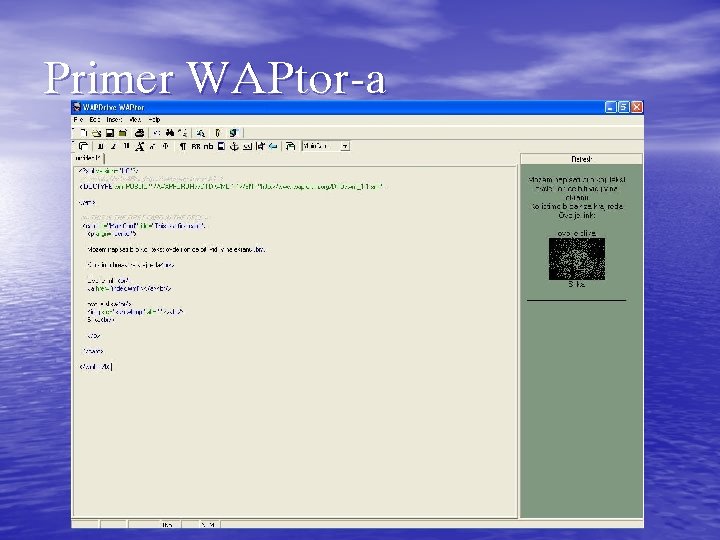Apply underline formatting
Image resolution: width=720 pixels, height=540 pixels.
tap(126, 146)
